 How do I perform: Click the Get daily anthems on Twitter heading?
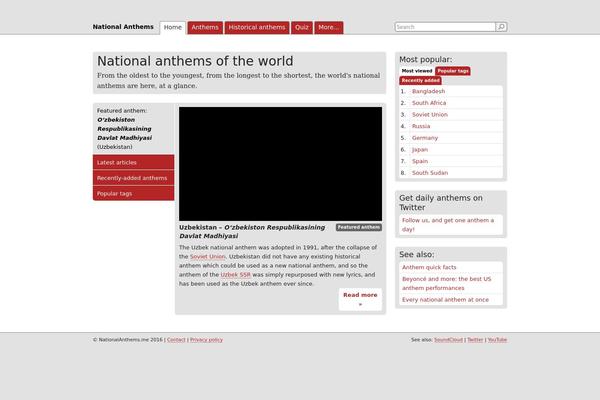click(x=441, y=202)
